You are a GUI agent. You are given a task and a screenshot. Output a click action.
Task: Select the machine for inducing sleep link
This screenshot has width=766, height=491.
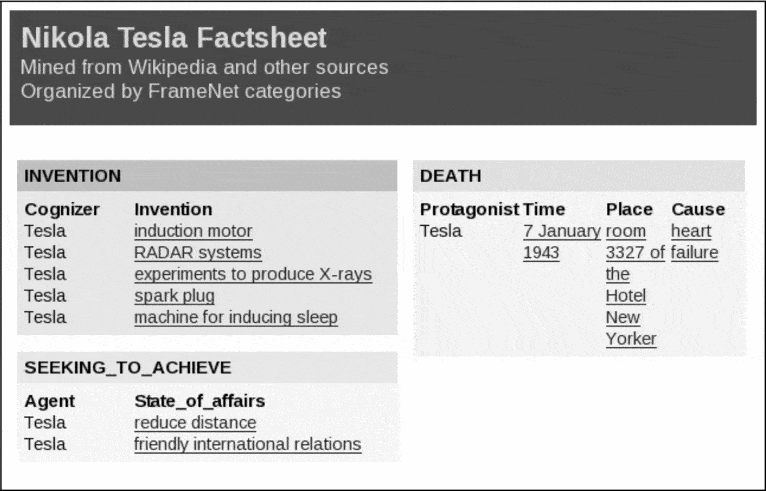coord(236,318)
